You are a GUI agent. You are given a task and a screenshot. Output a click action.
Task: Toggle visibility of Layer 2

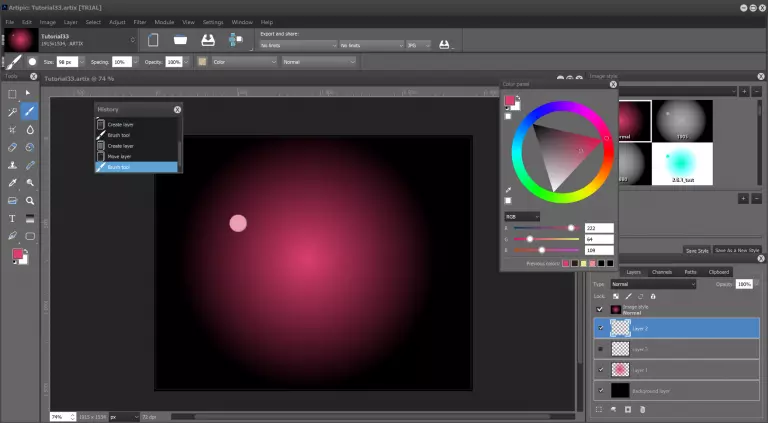[x=600, y=328]
